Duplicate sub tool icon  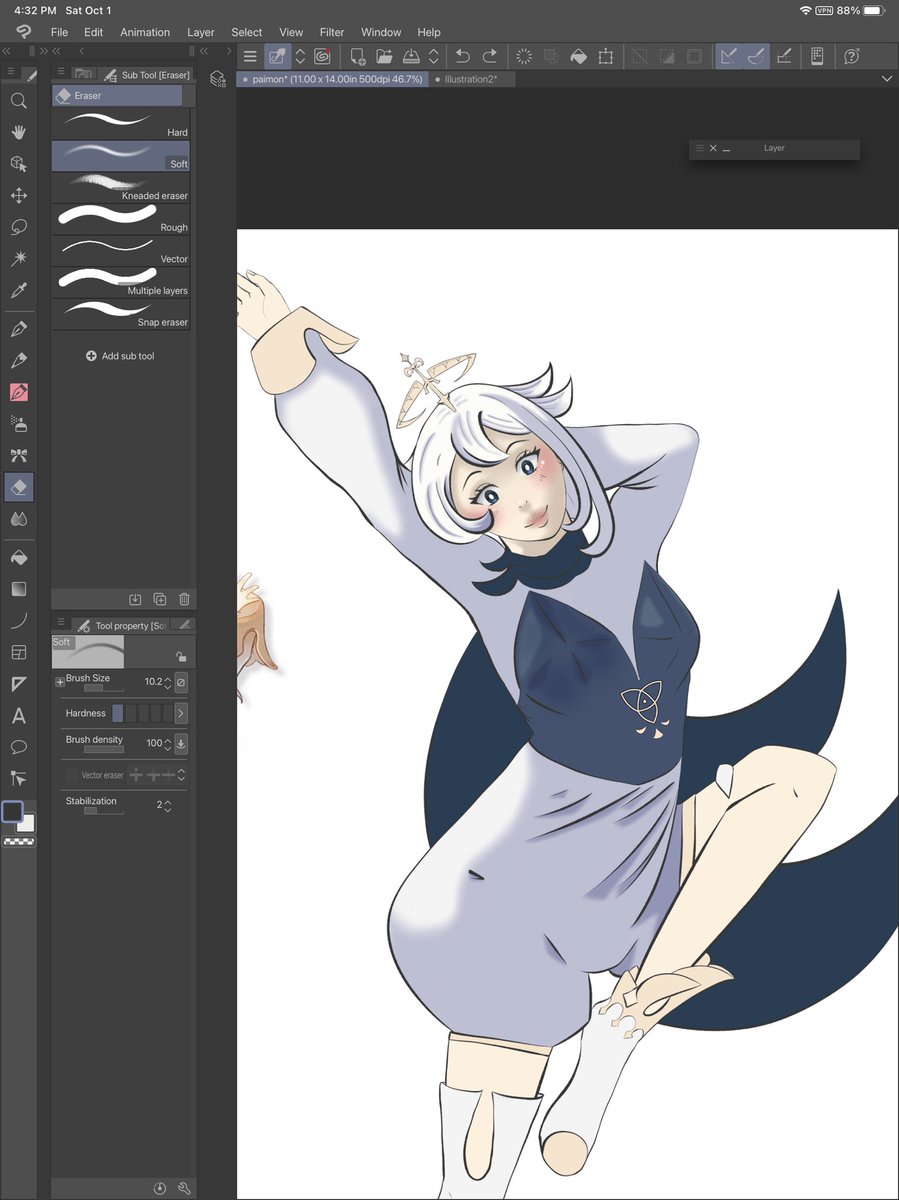coord(160,599)
